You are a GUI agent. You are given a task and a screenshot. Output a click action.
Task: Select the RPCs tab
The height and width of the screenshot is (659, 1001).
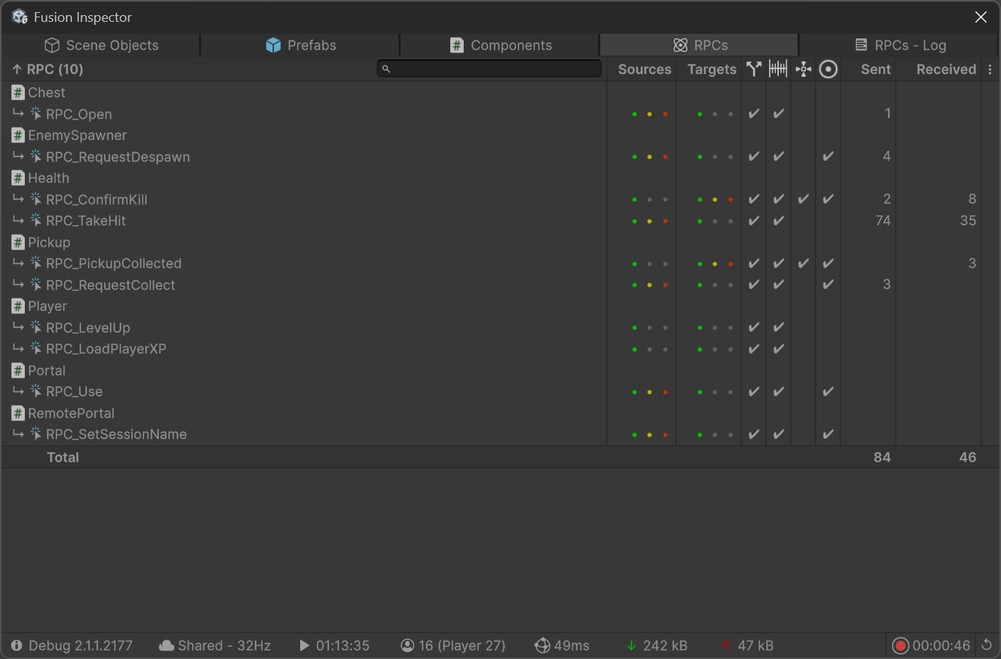[x=700, y=45]
